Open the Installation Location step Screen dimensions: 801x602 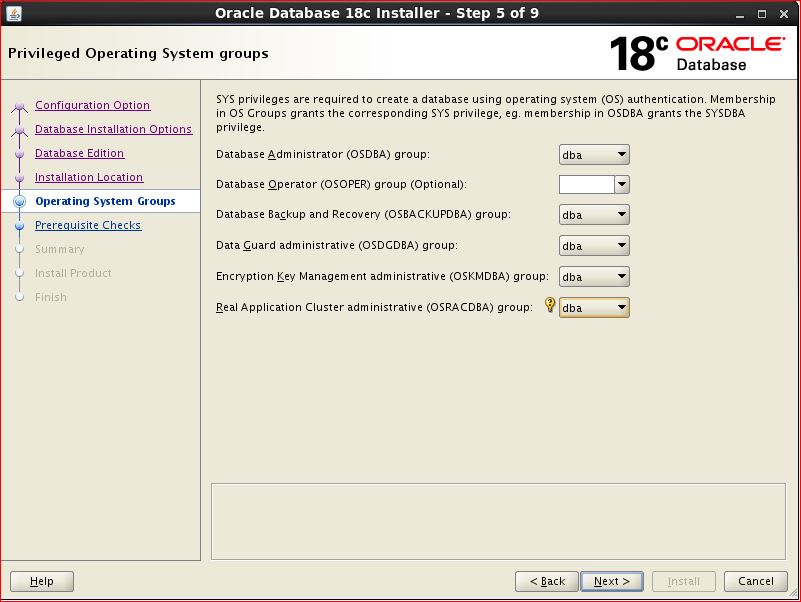pos(88,178)
